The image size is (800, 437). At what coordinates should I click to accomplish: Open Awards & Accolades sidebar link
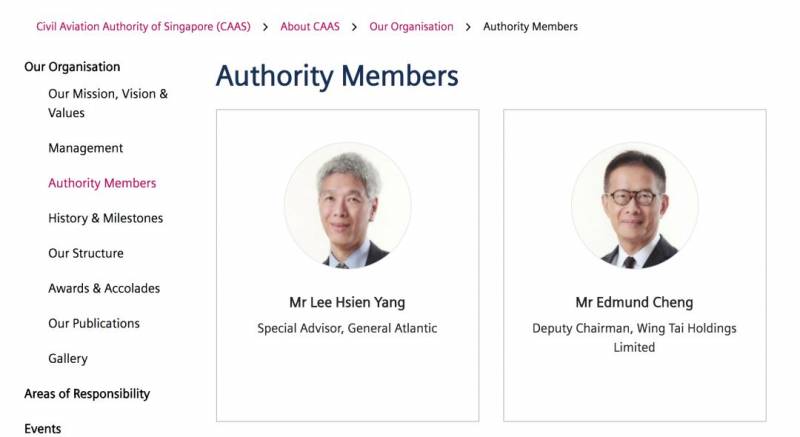click(x=104, y=288)
